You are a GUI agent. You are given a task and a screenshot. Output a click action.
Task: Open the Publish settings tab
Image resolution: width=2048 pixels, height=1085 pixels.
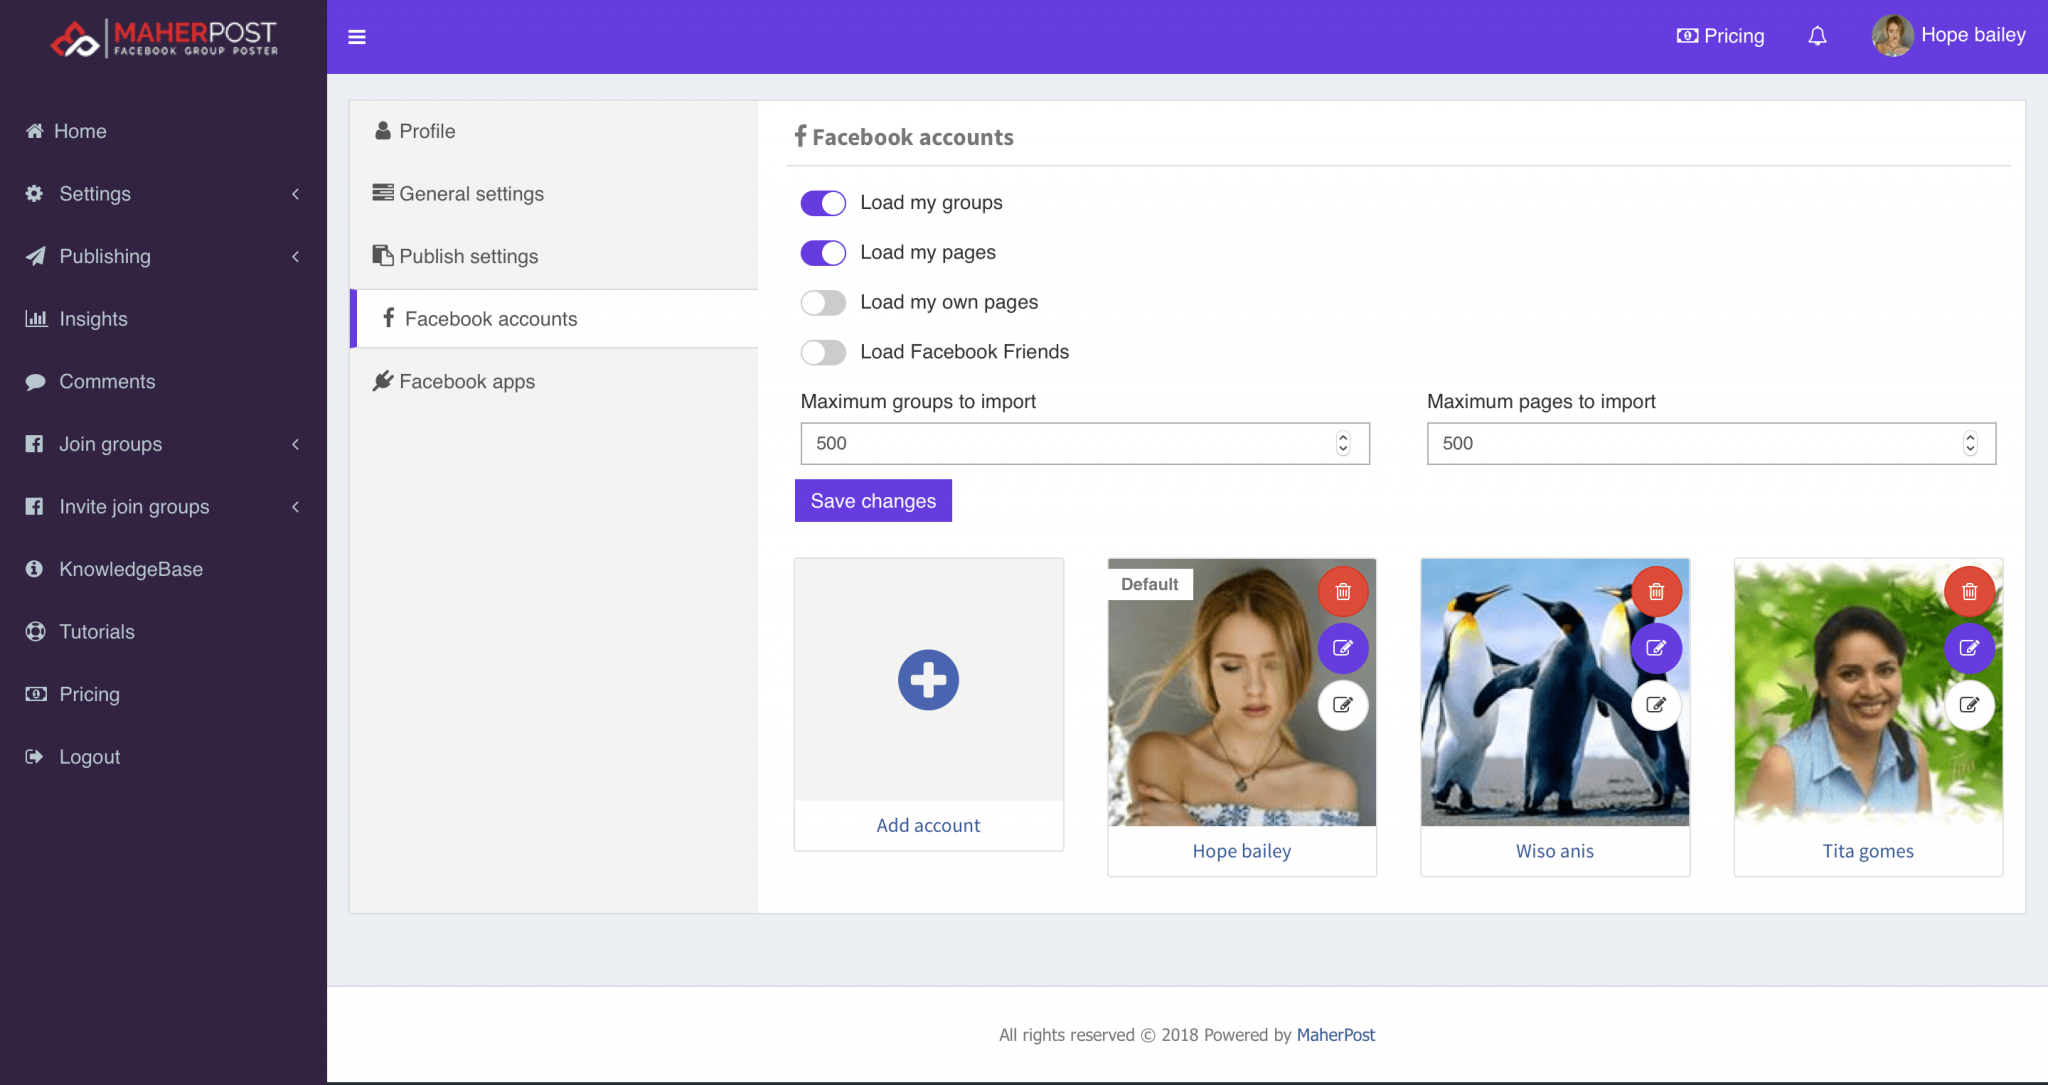[468, 256]
